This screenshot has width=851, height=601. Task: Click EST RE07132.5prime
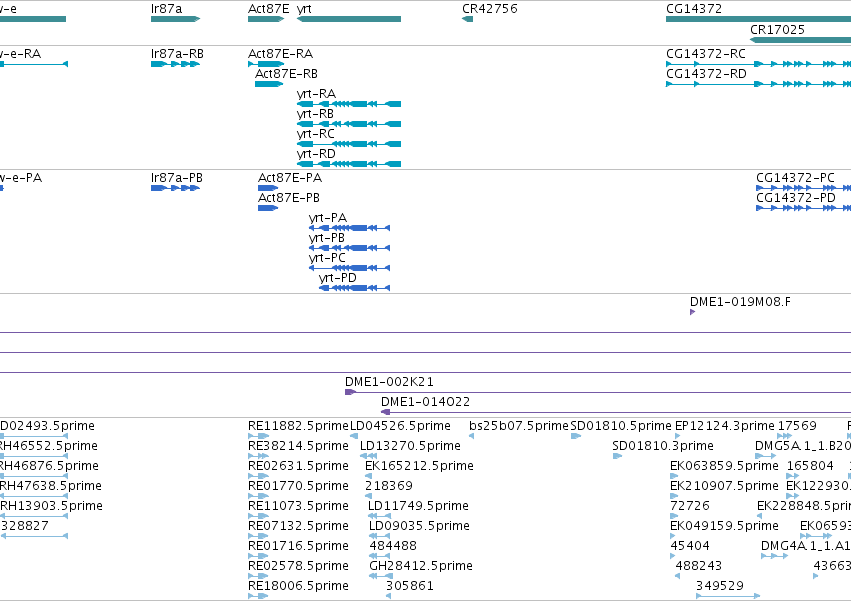(x=258, y=536)
